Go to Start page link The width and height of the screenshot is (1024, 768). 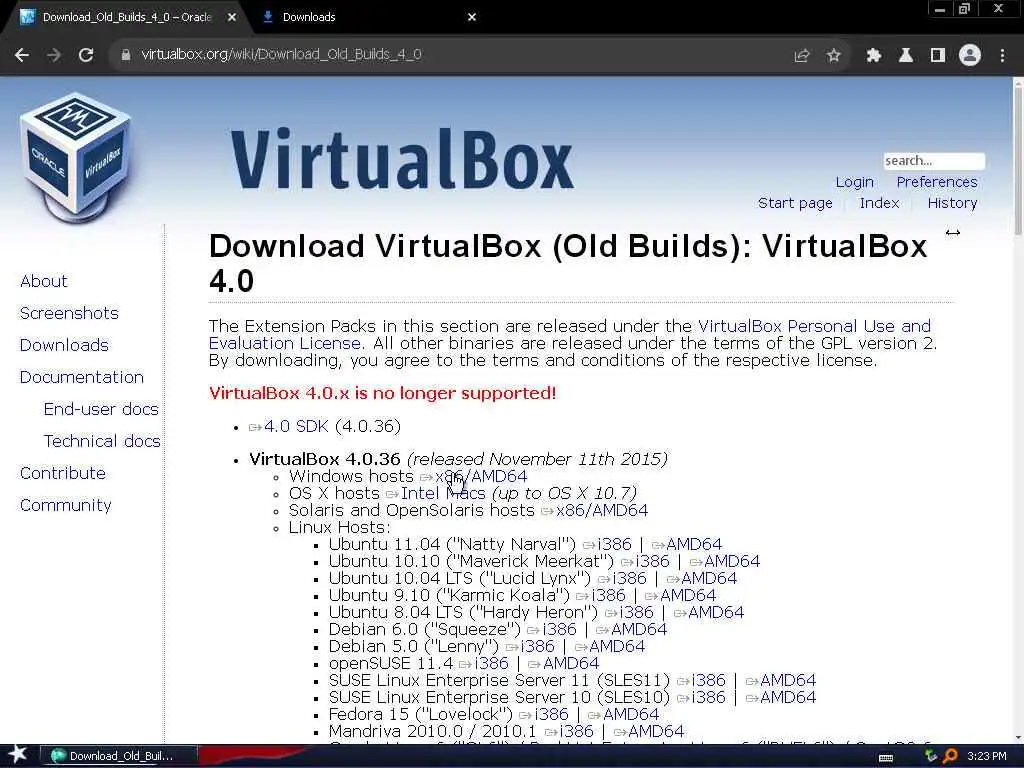(x=795, y=203)
